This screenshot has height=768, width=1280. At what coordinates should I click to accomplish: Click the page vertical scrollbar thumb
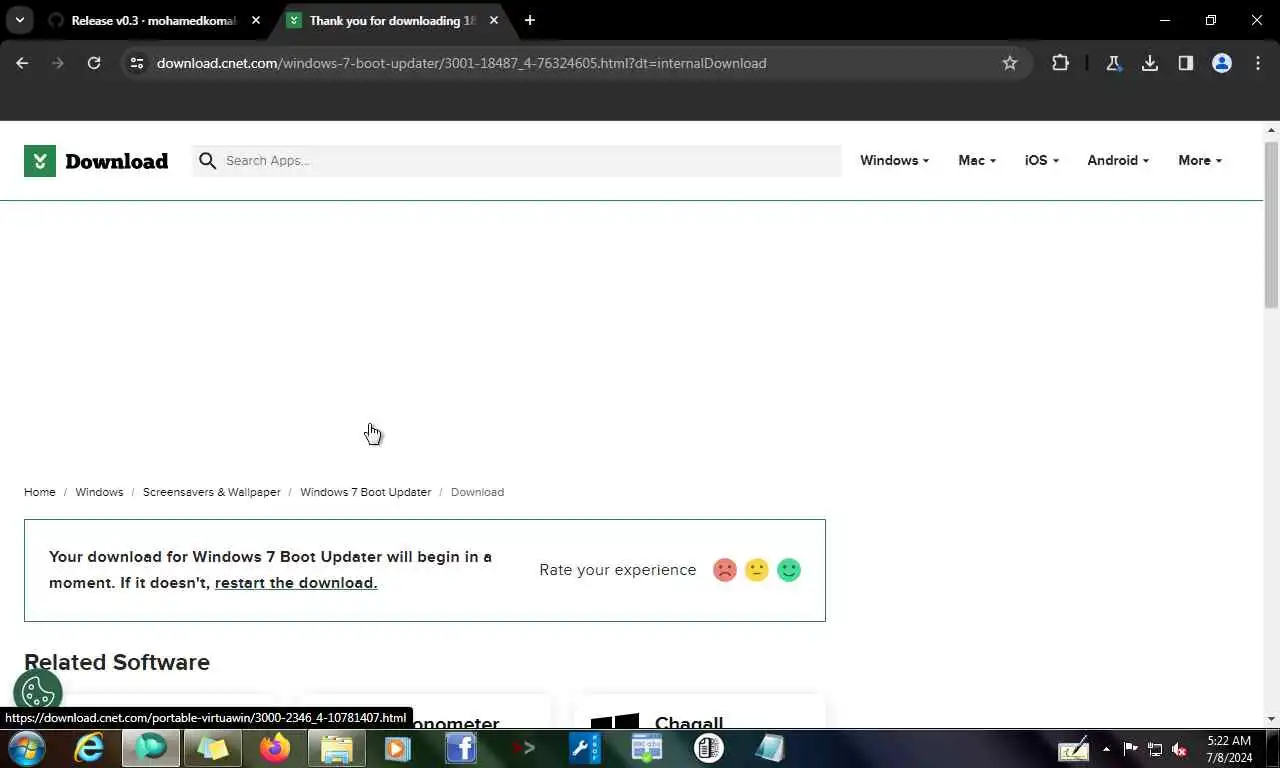[x=1272, y=225]
